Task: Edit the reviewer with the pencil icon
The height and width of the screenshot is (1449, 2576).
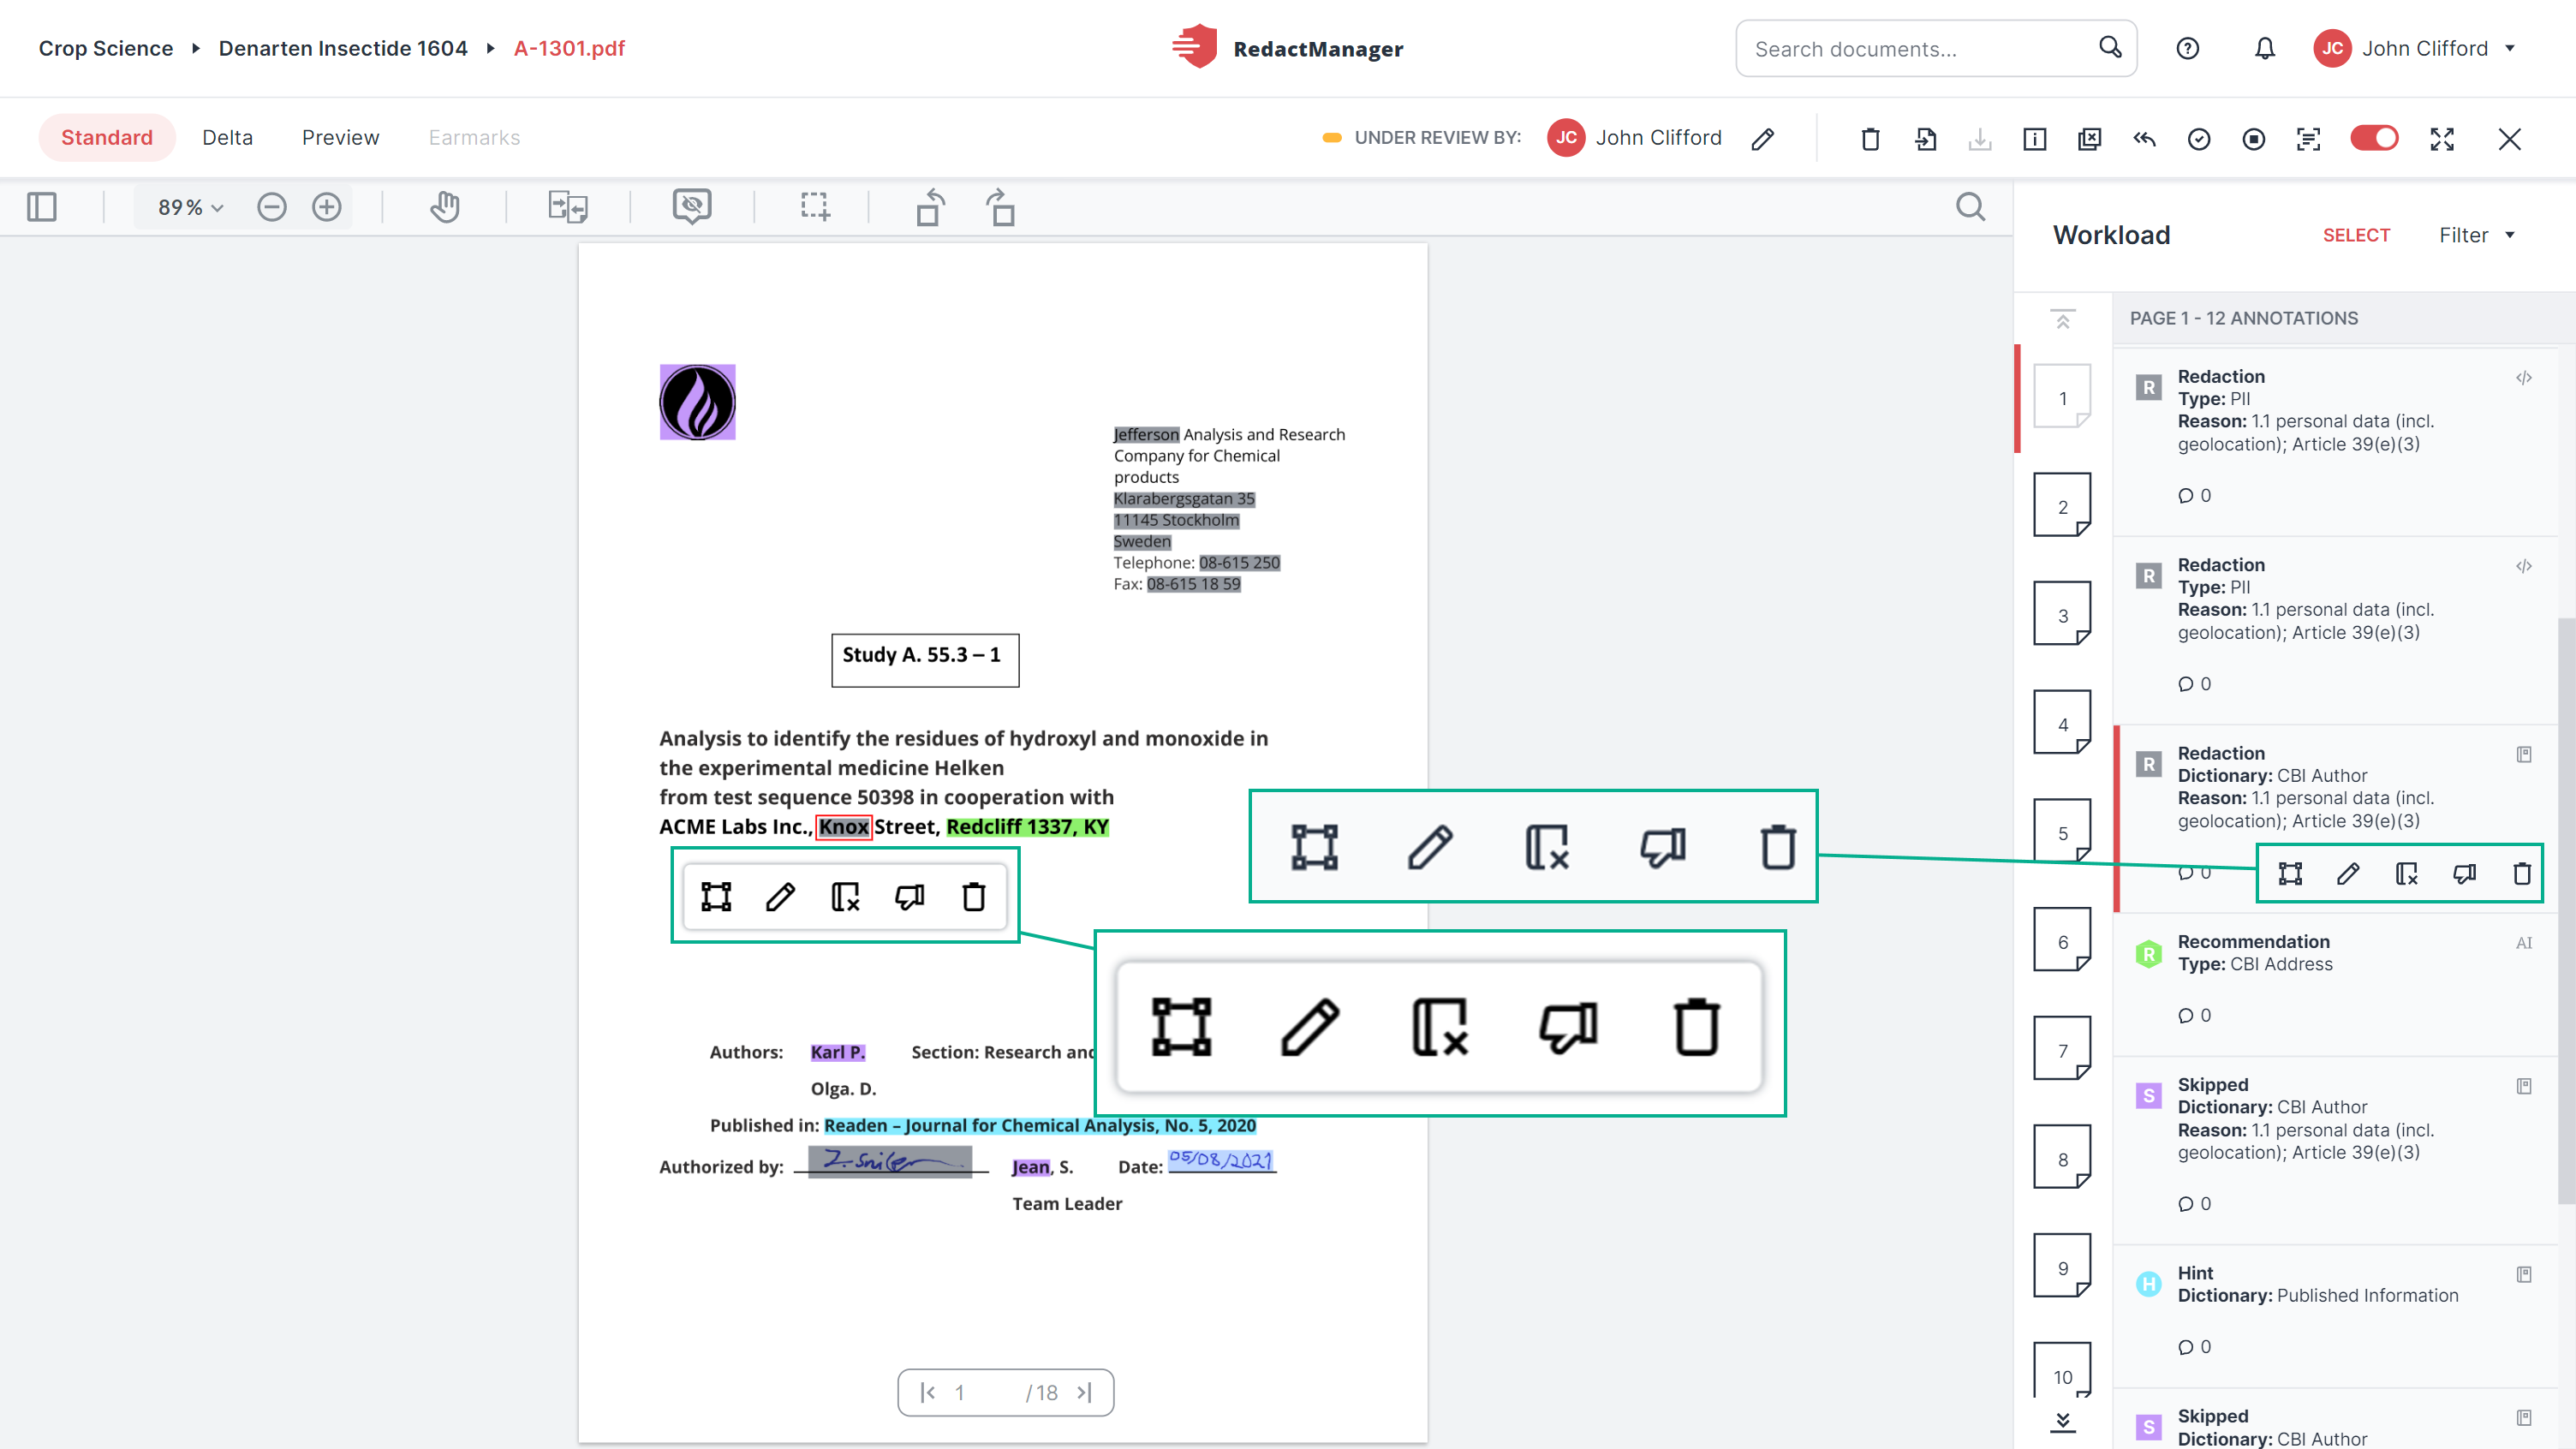Action: coord(1763,139)
